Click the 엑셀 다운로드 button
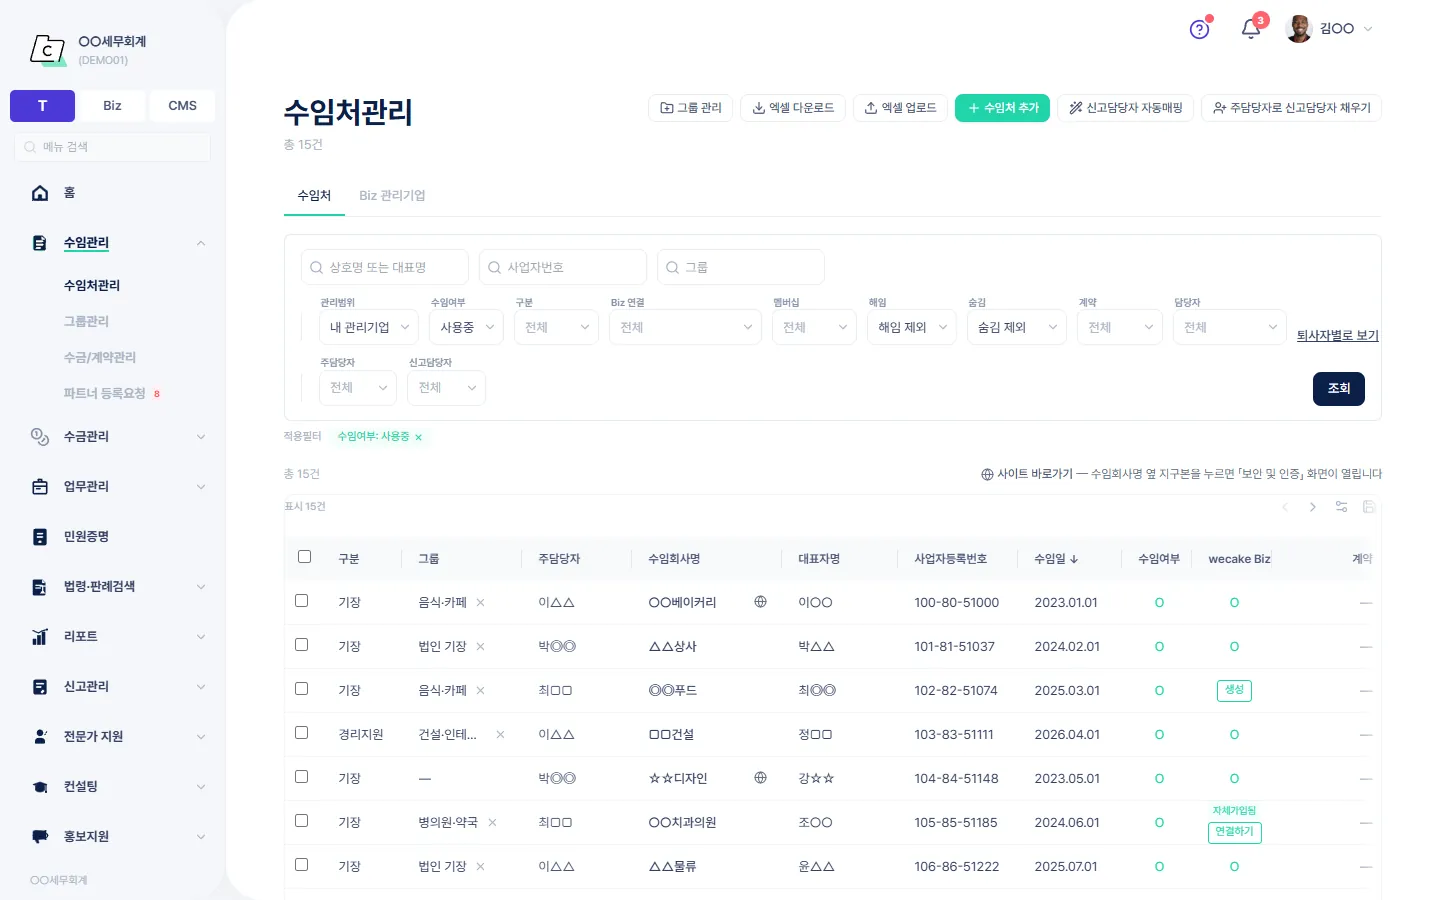This screenshot has height=900, width=1440. point(793,108)
